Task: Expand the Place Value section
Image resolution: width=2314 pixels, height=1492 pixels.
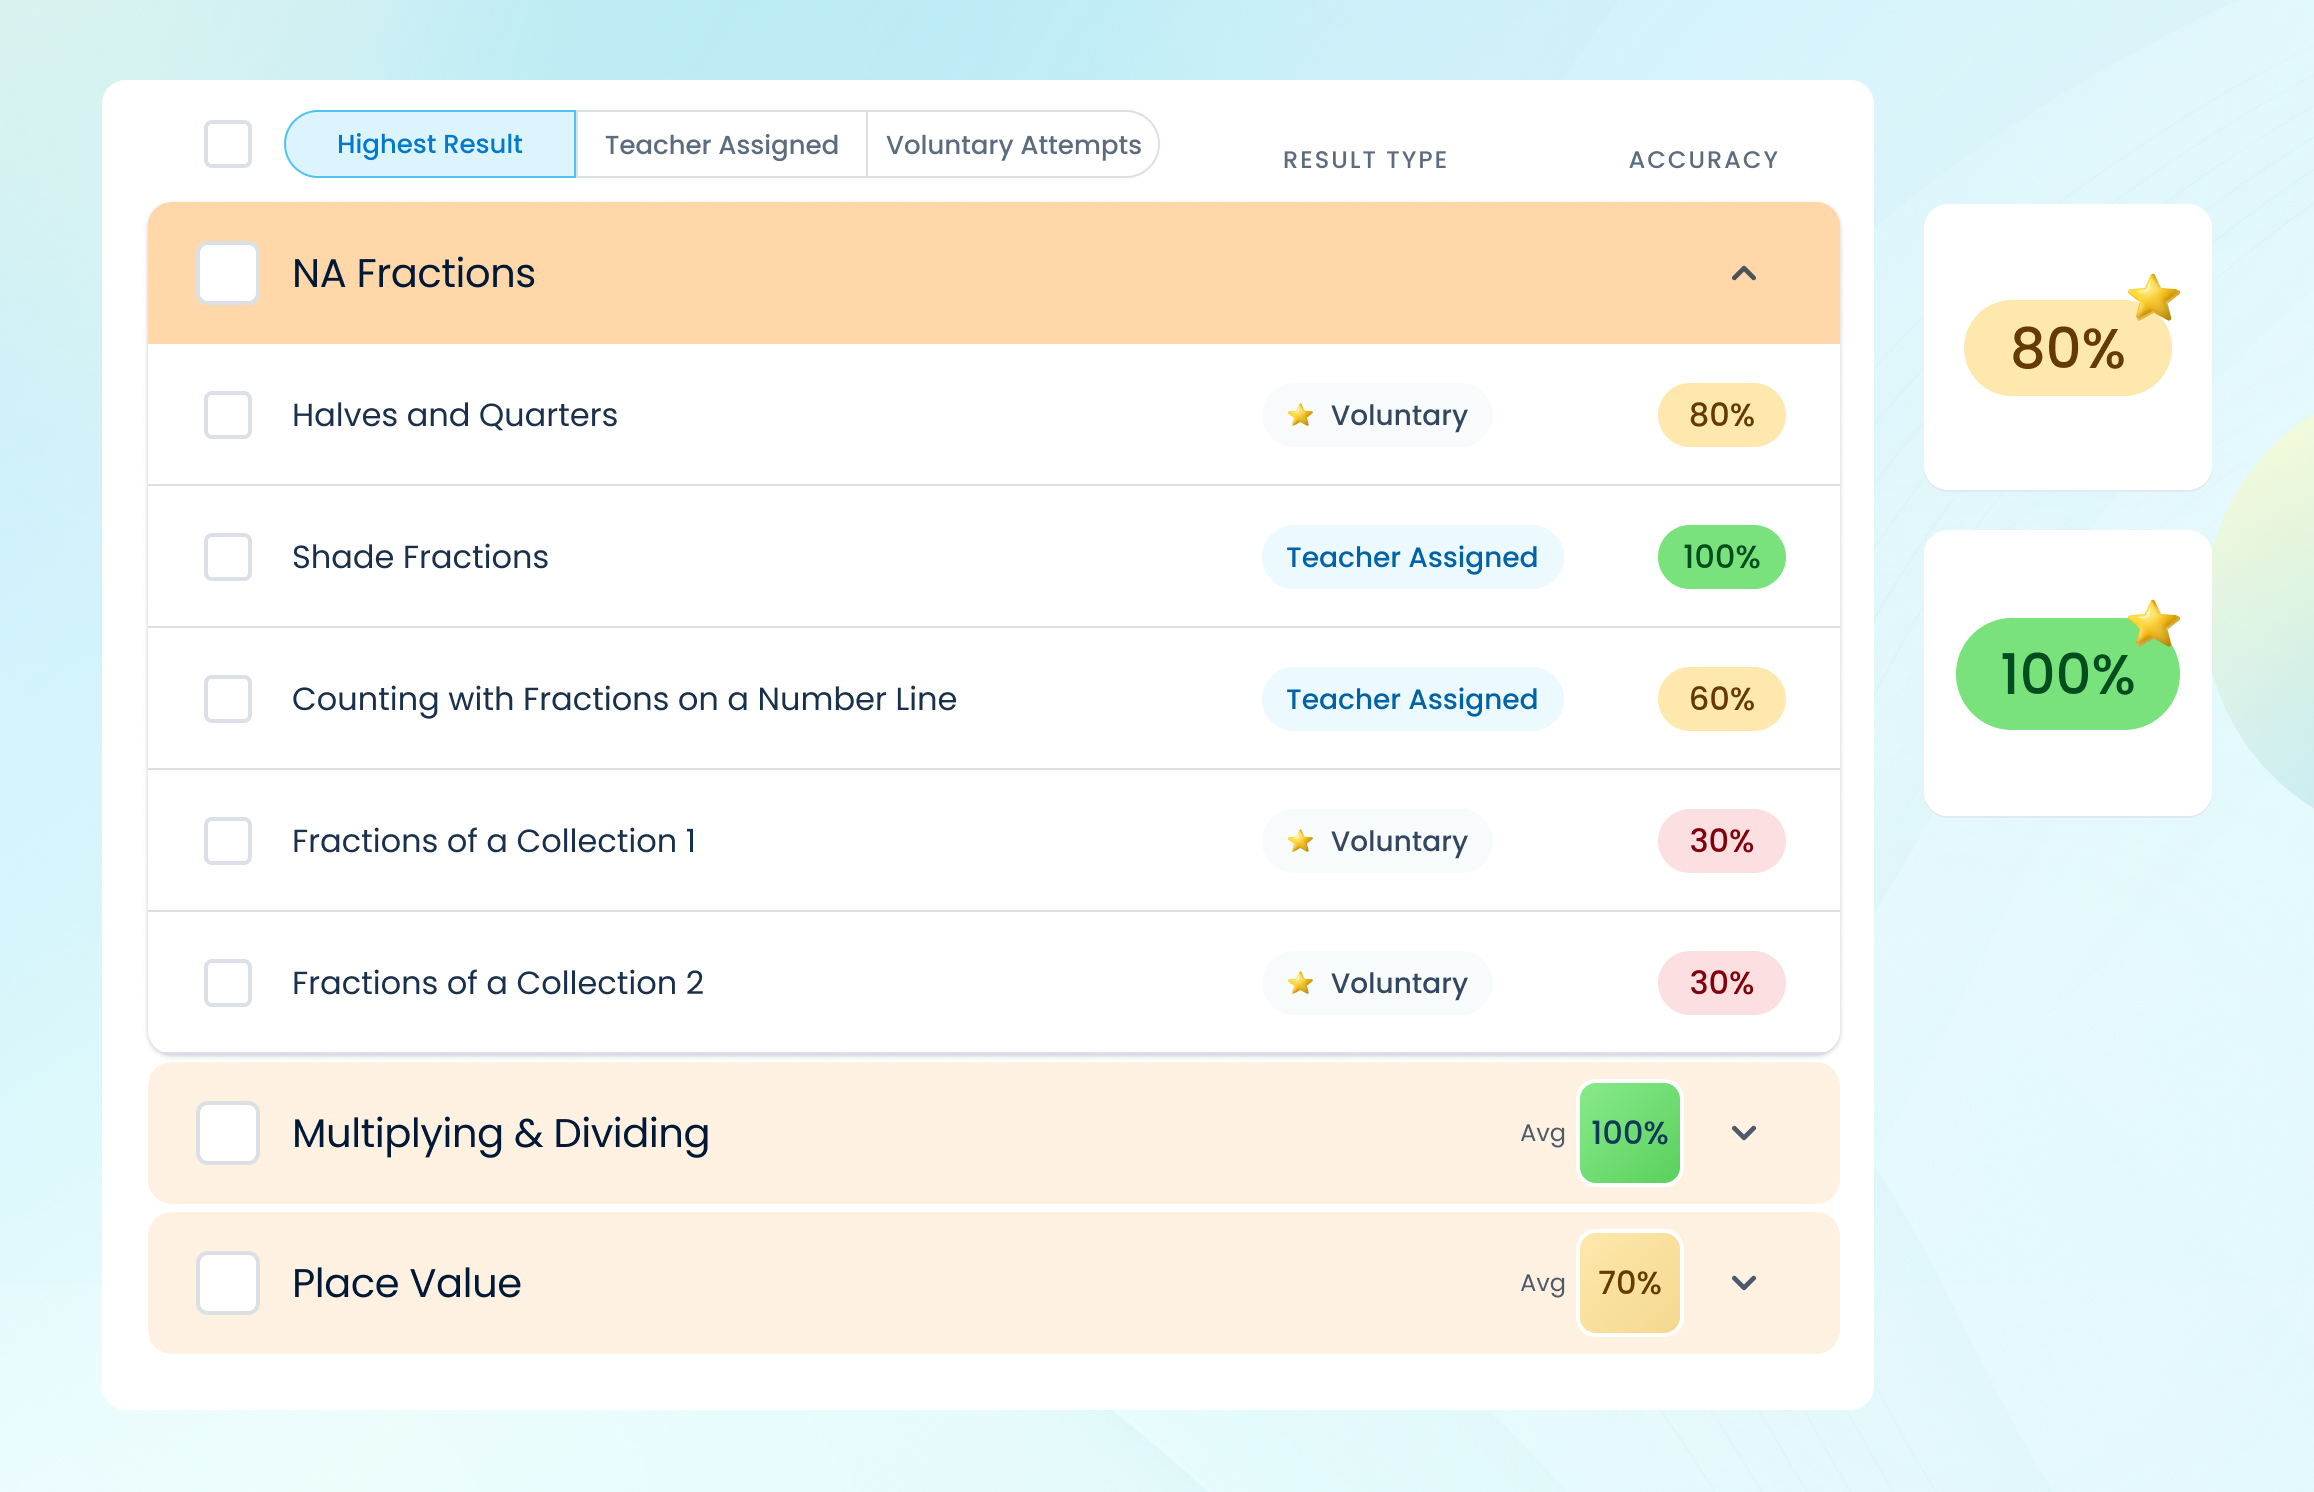Action: [x=1744, y=1283]
